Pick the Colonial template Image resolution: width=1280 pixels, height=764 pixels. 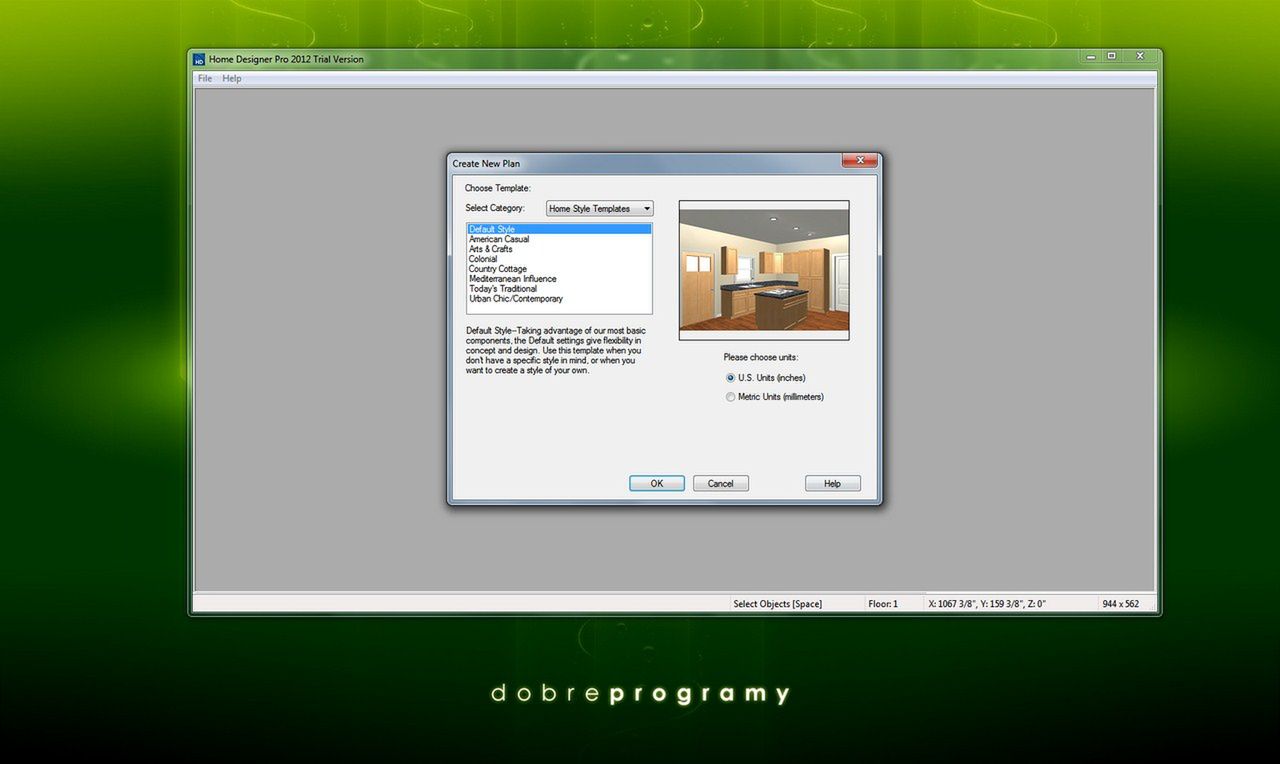coord(559,259)
